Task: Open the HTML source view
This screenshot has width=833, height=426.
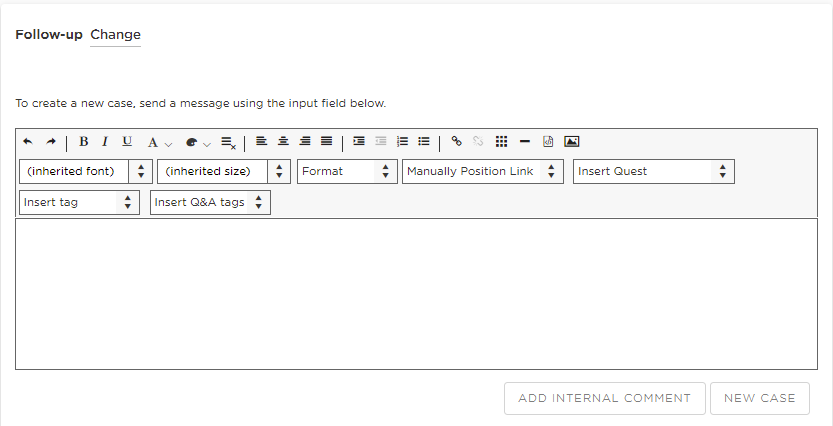Action: (548, 141)
